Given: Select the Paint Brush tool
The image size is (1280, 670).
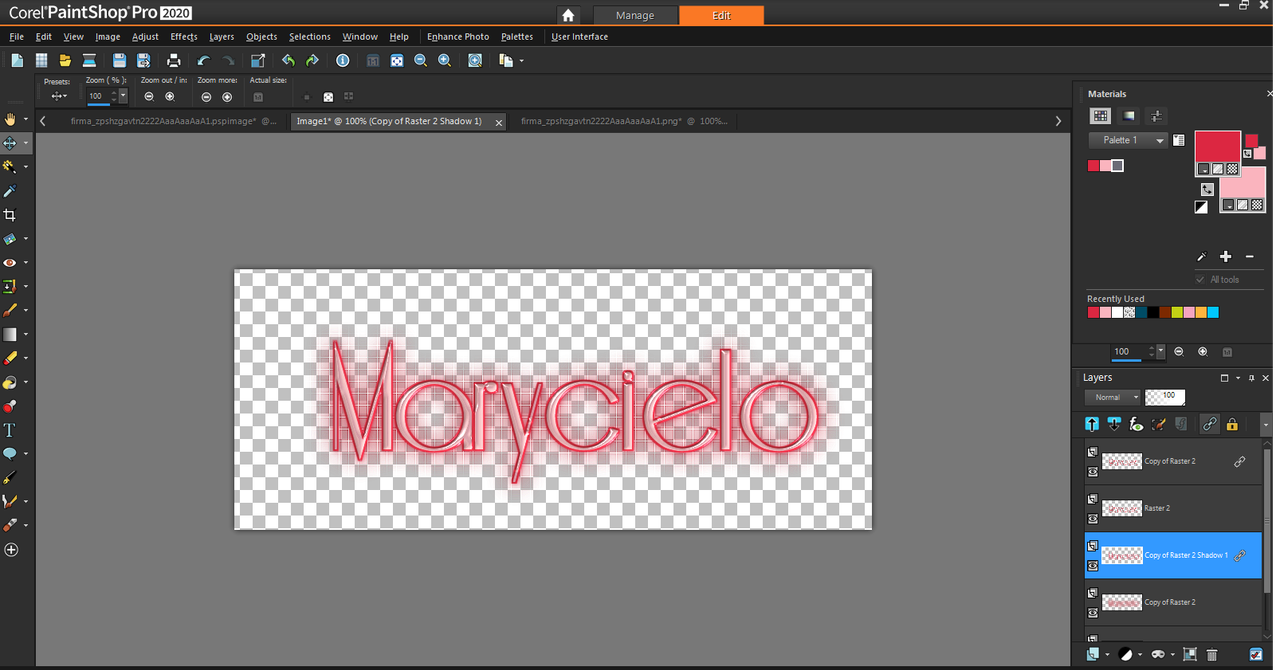Looking at the screenshot, I should click(10, 311).
